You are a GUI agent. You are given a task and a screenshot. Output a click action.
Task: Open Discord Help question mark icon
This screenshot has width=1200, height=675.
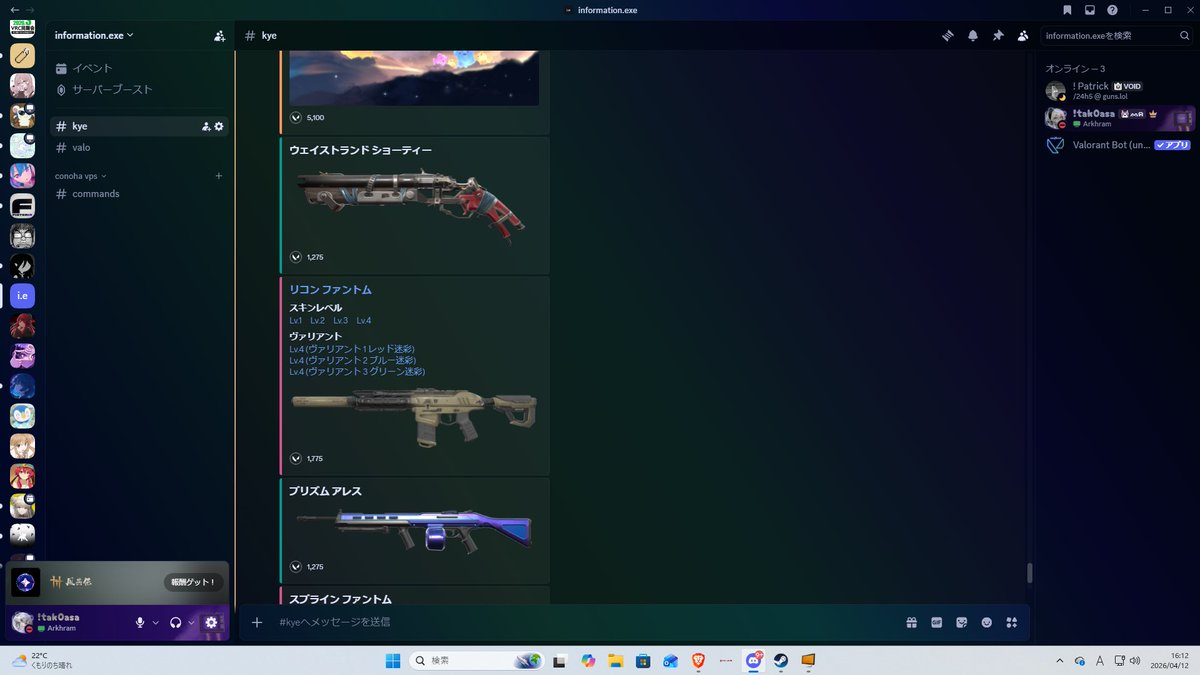point(1112,10)
